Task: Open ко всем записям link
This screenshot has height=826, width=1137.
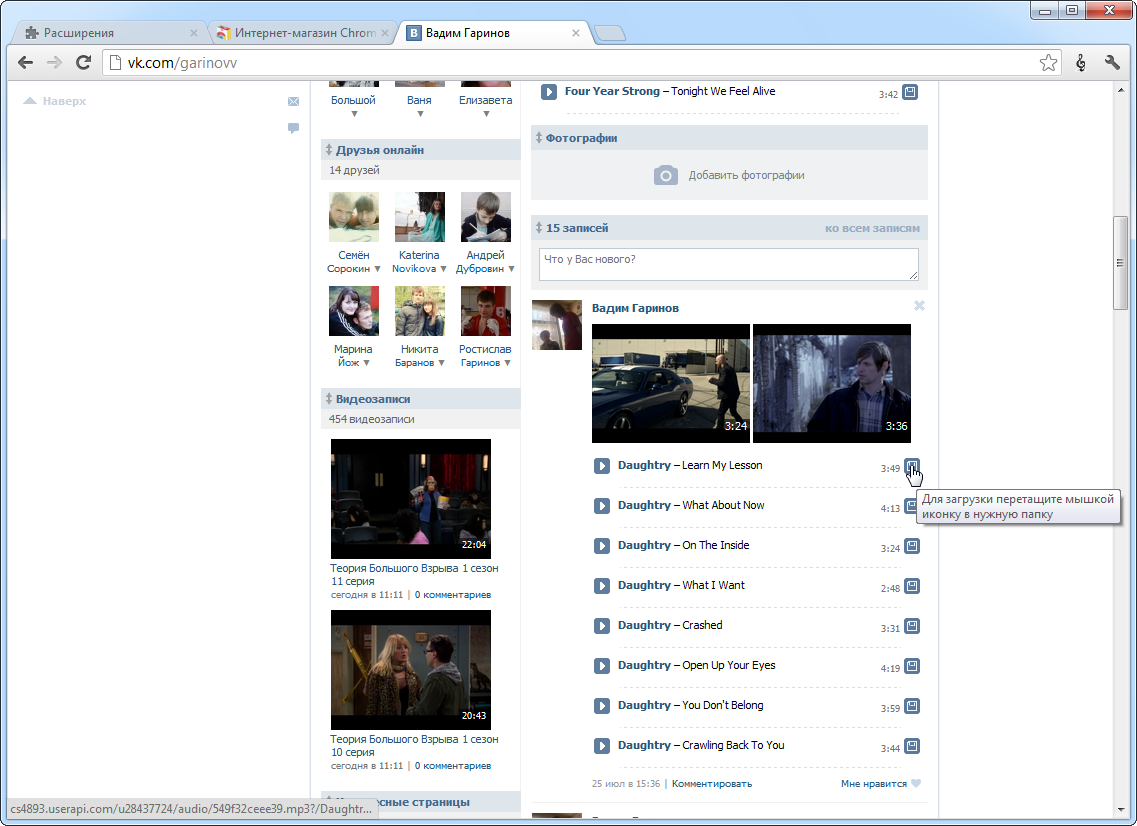Action: tap(872, 228)
